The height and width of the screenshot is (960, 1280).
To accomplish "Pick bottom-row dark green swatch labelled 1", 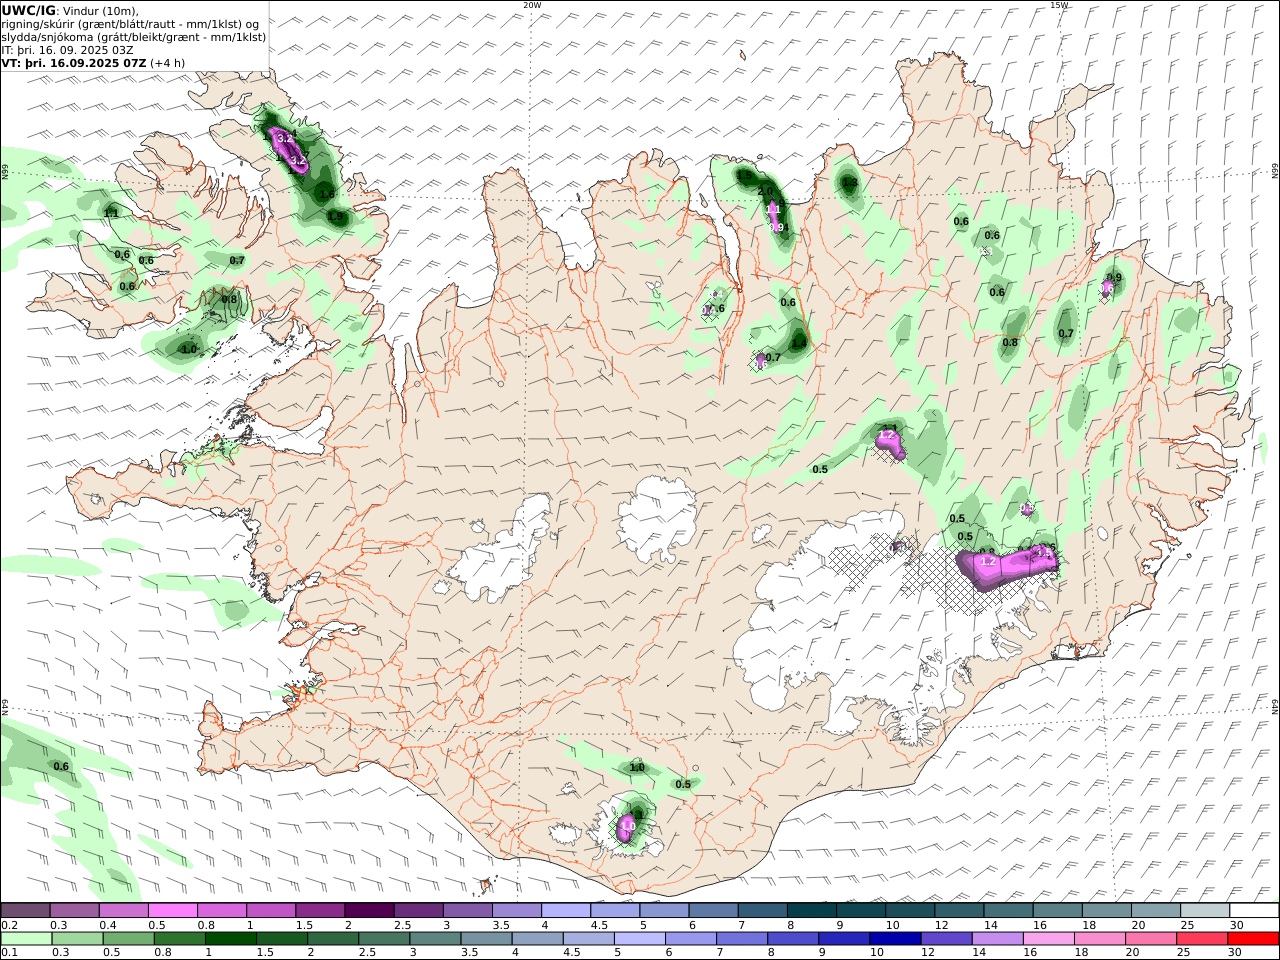I will [x=230, y=938].
